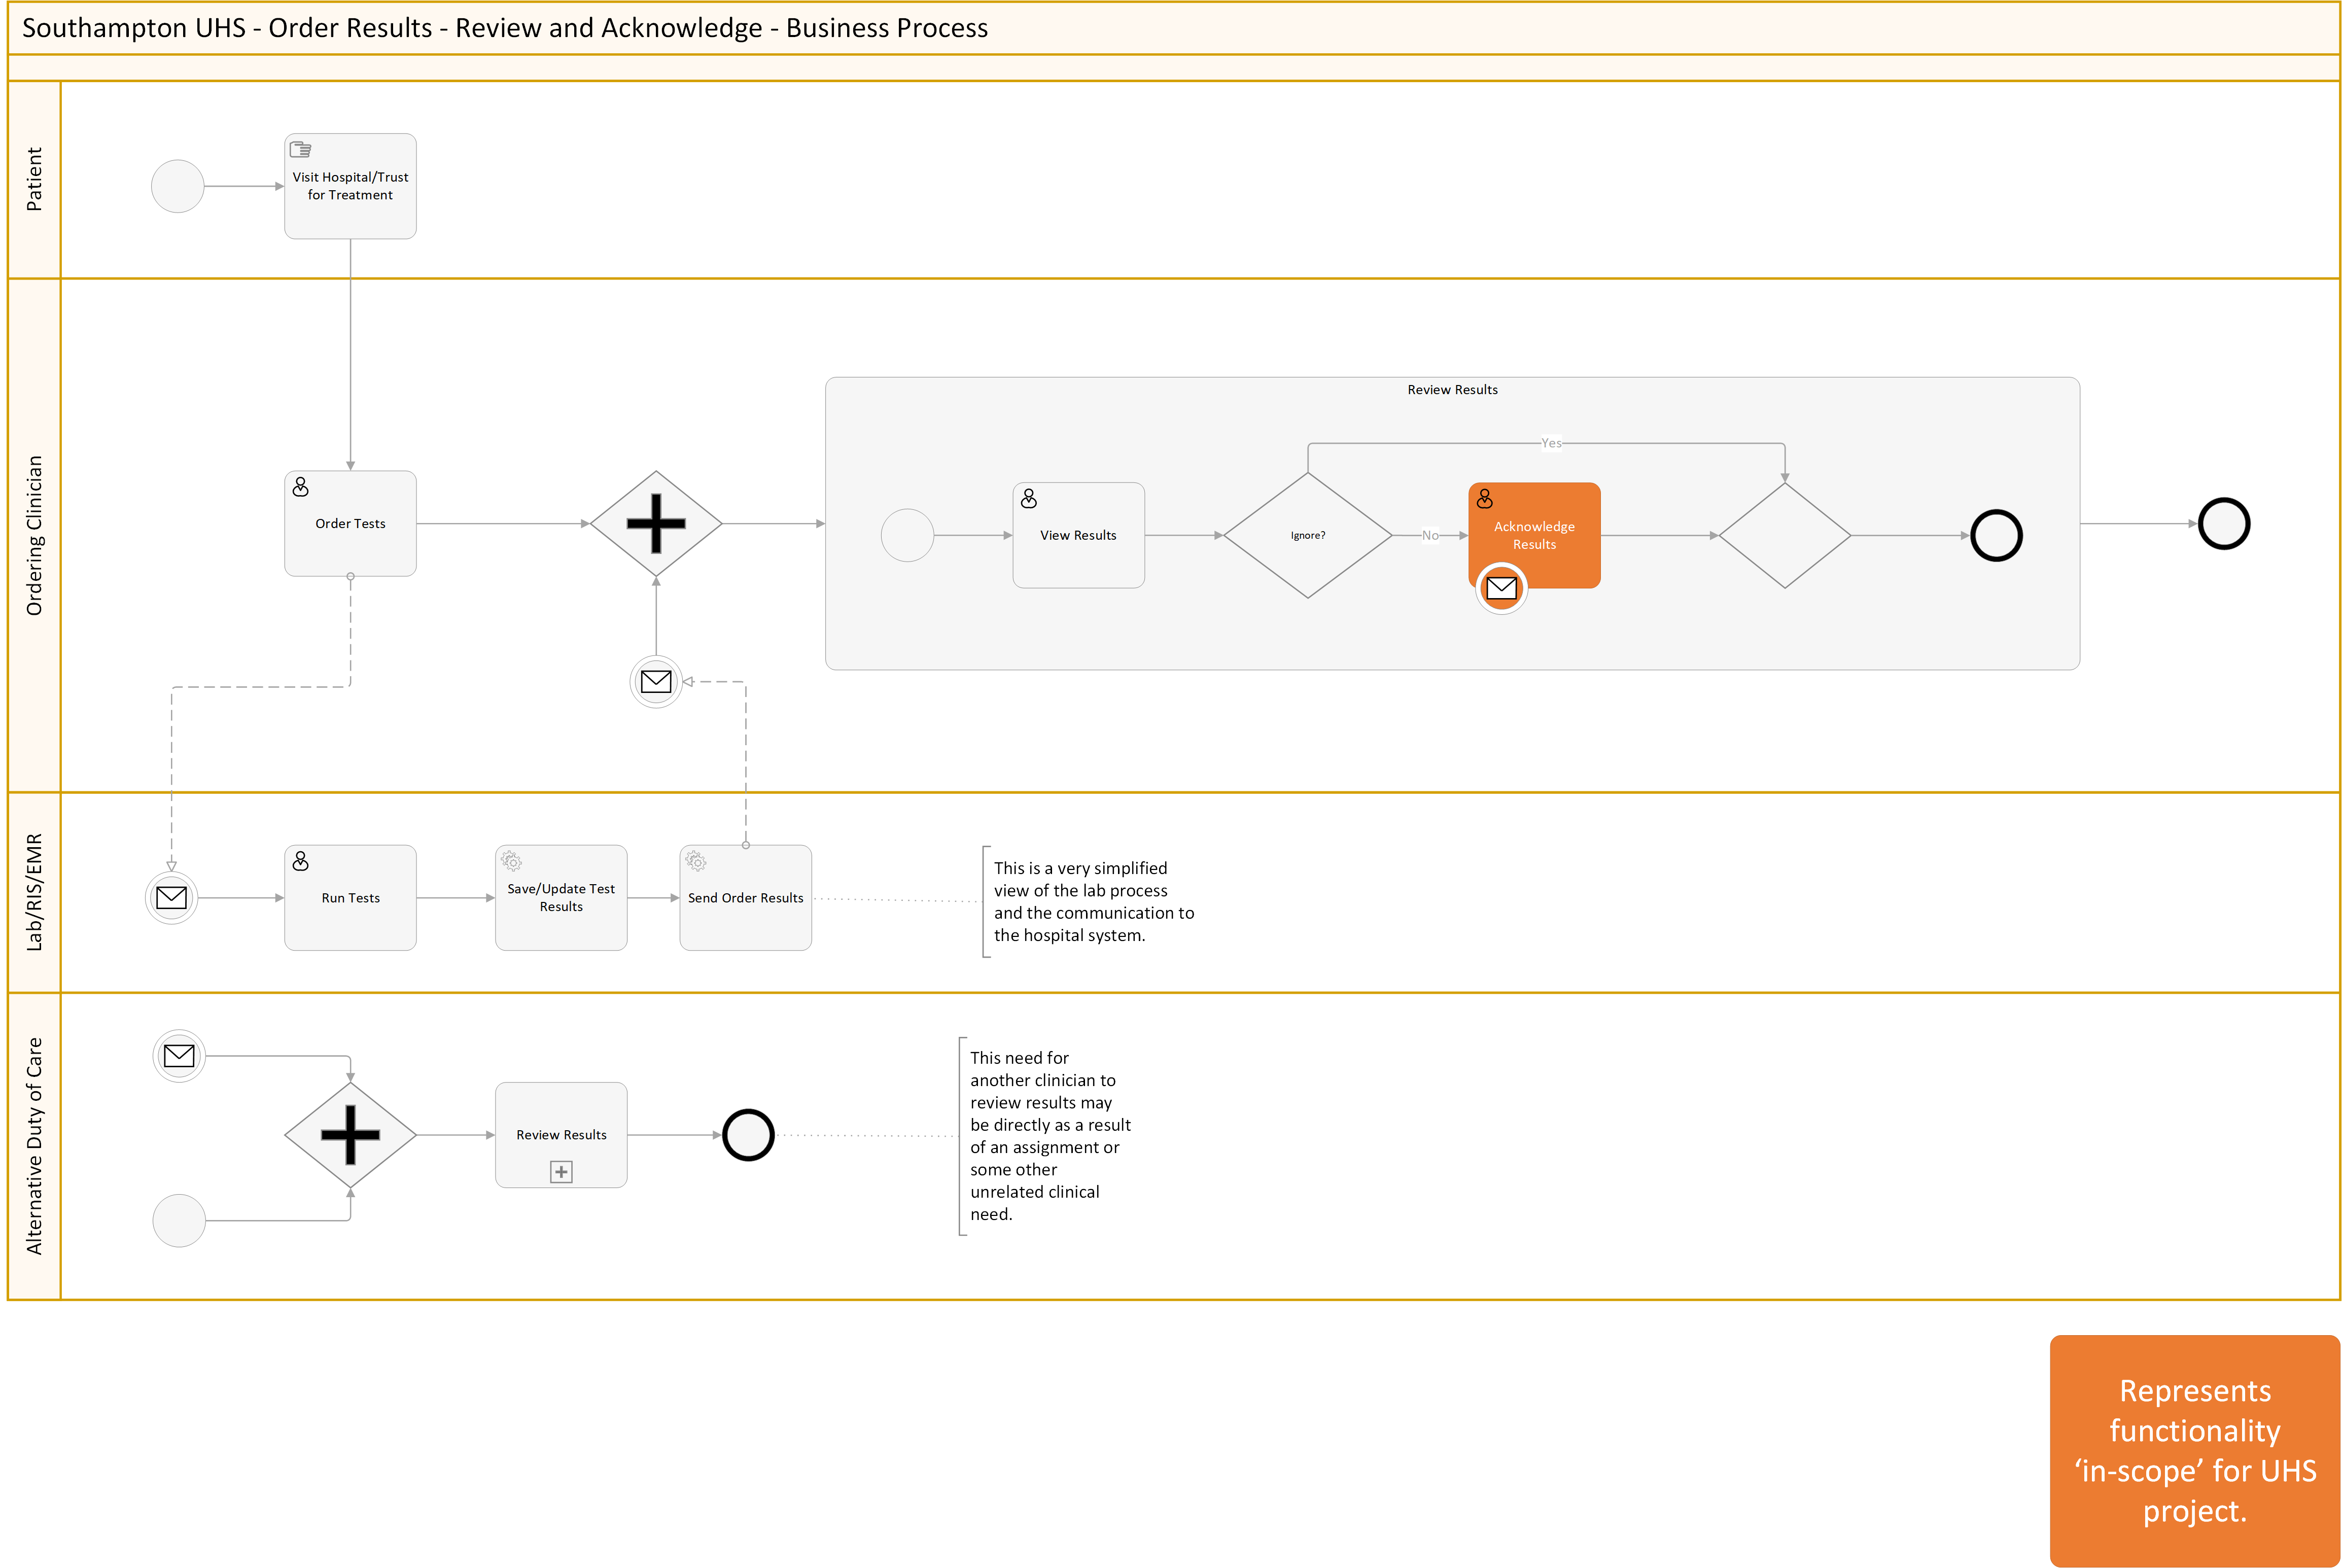Click the plain start event in Alternative Duty of Care

(x=179, y=1220)
